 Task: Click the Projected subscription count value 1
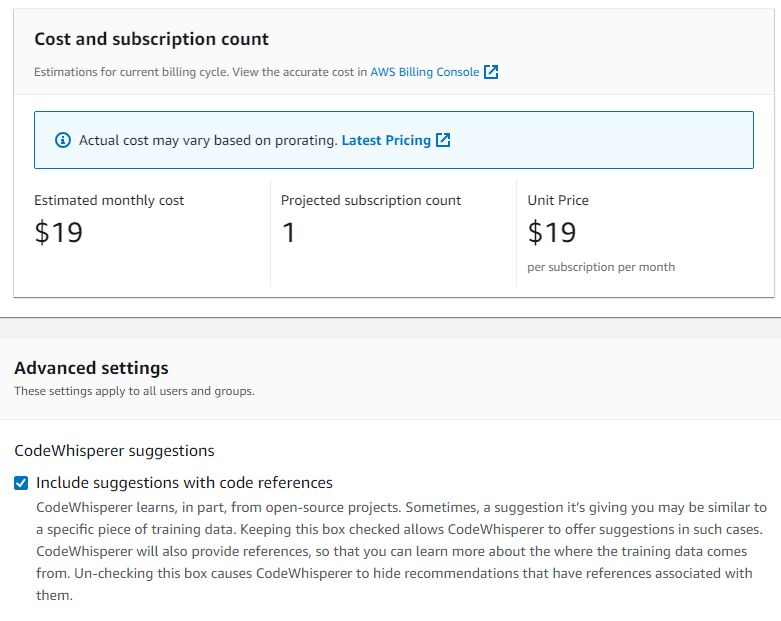pyautogui.click(x=289, y=233)
